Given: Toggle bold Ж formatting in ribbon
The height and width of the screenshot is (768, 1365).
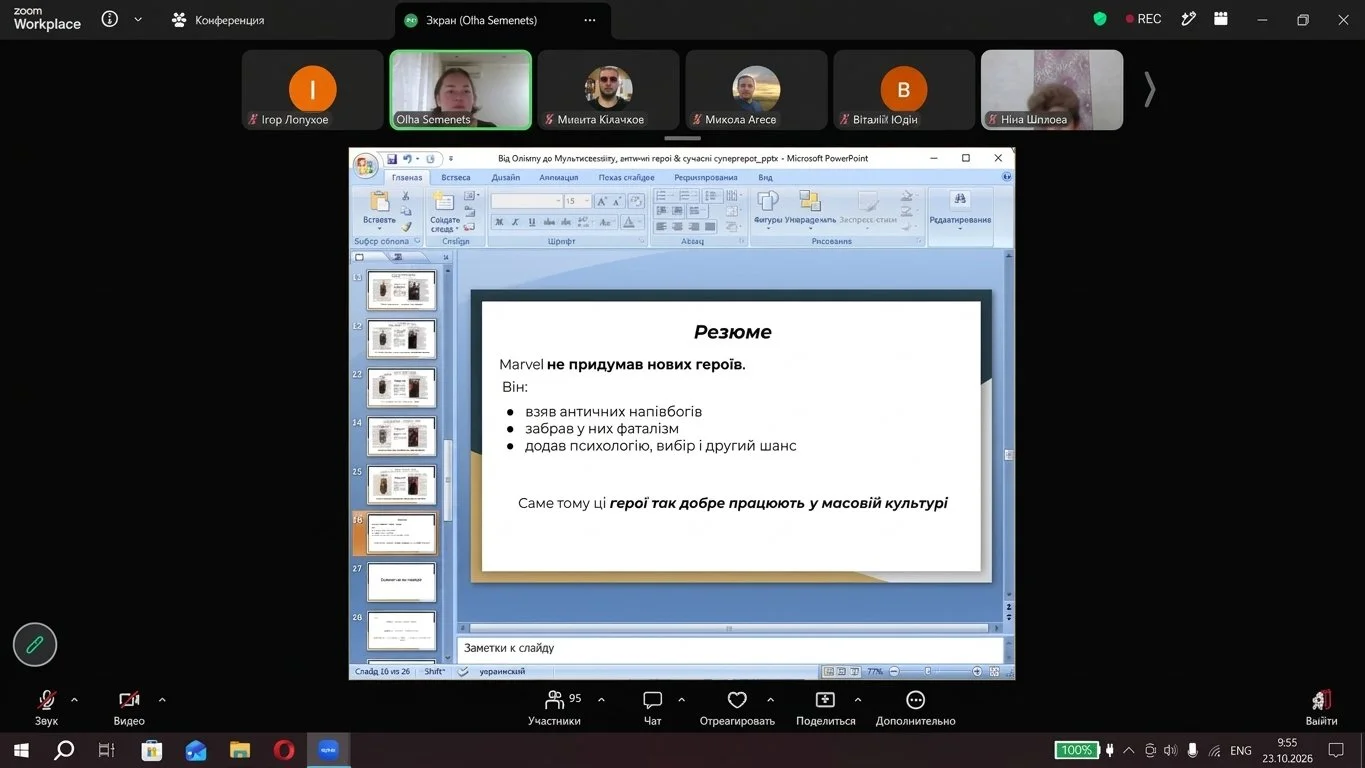Looking at the screenshot, I should [499, 222].
